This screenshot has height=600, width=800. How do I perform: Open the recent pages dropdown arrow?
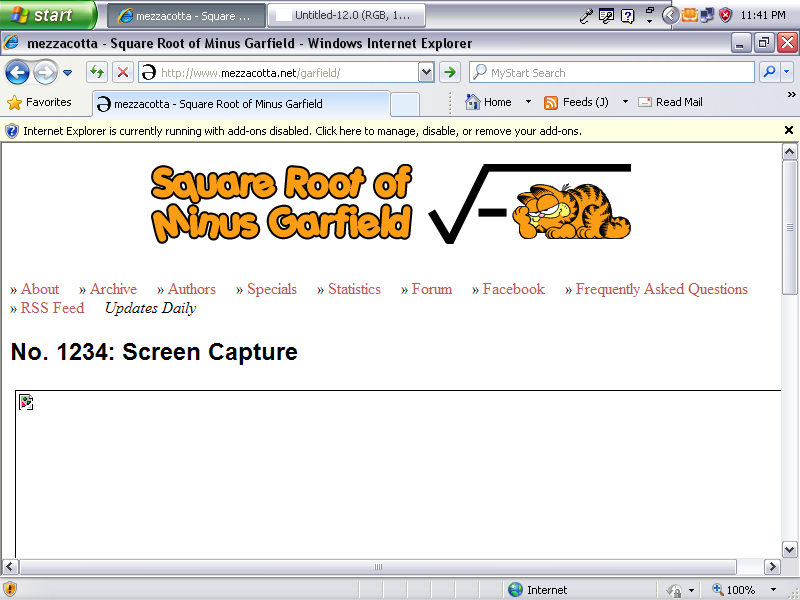point(67,73)
